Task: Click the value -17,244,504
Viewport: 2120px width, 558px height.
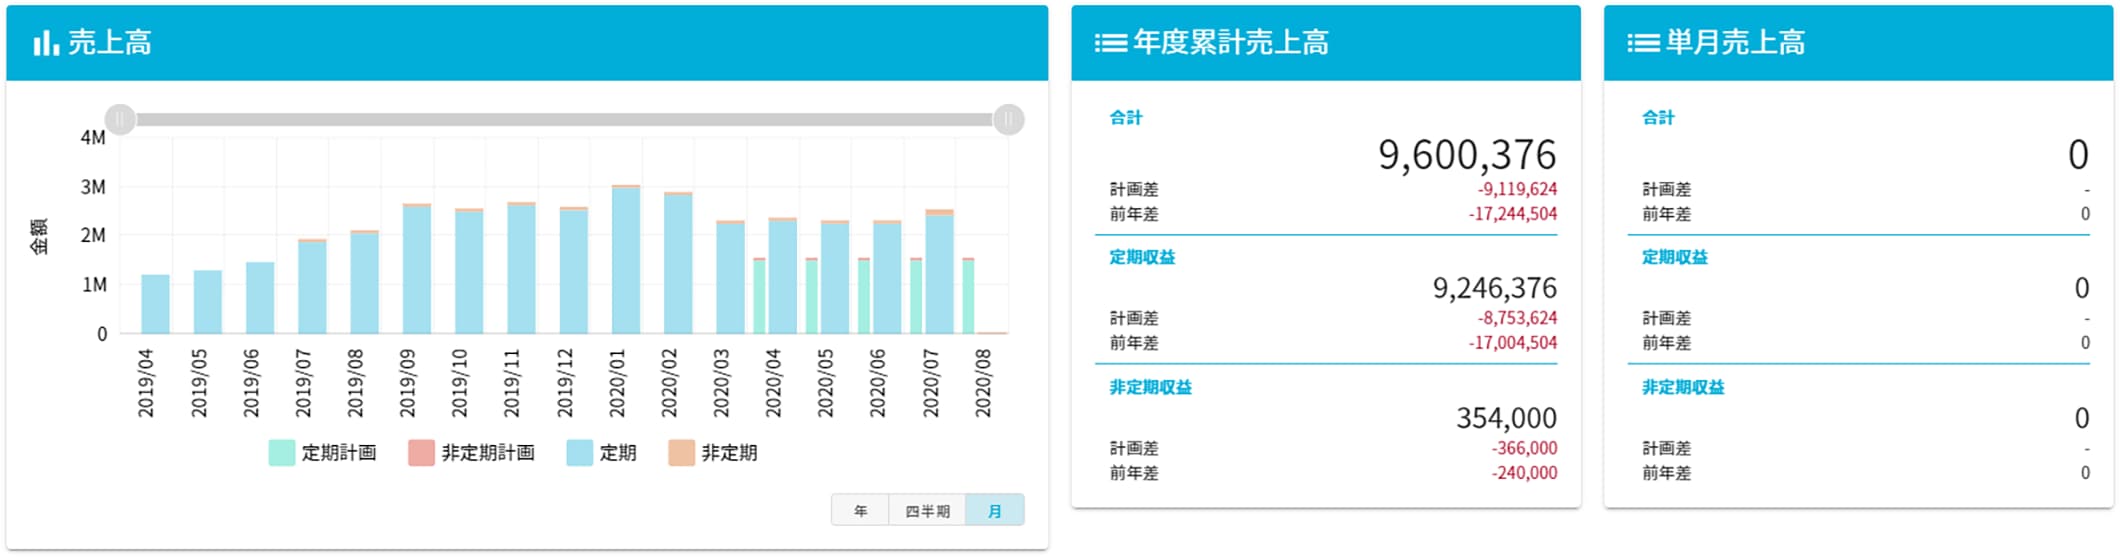Action: [x=1513, y=214]
